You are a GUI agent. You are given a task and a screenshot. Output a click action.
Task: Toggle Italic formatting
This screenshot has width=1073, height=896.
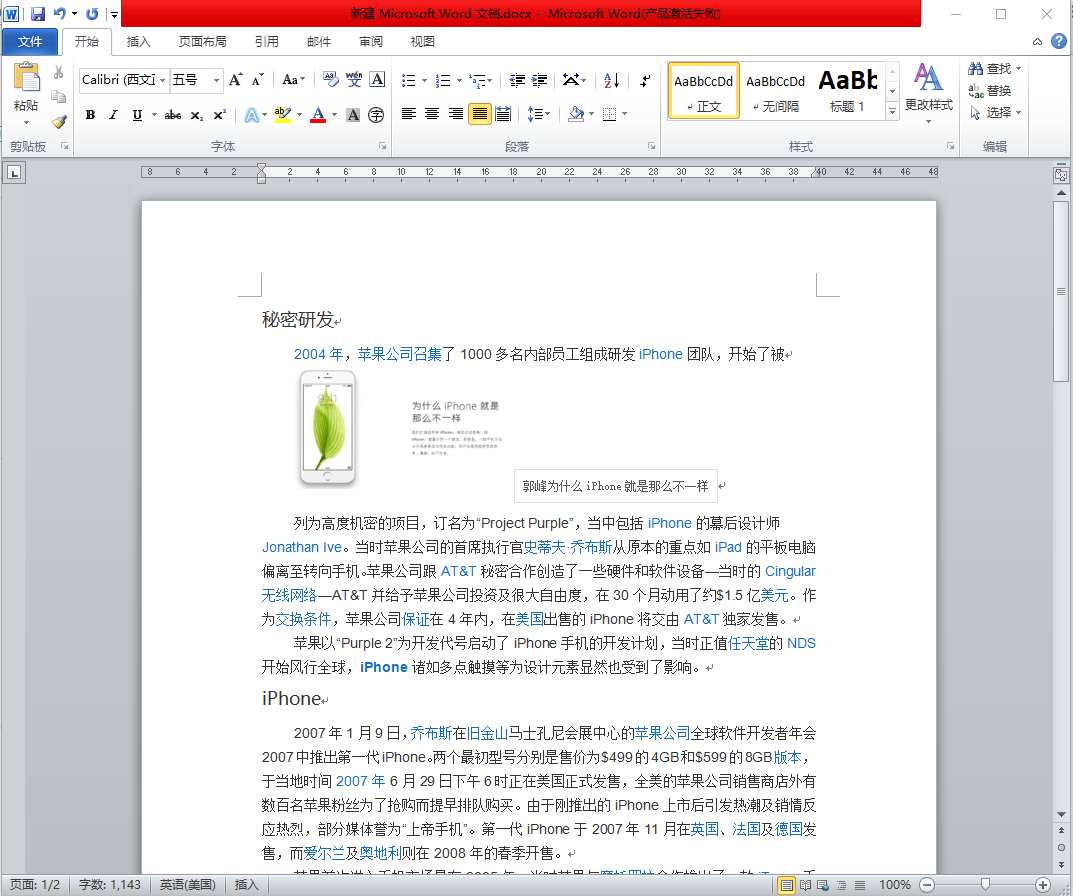[113, 115]
